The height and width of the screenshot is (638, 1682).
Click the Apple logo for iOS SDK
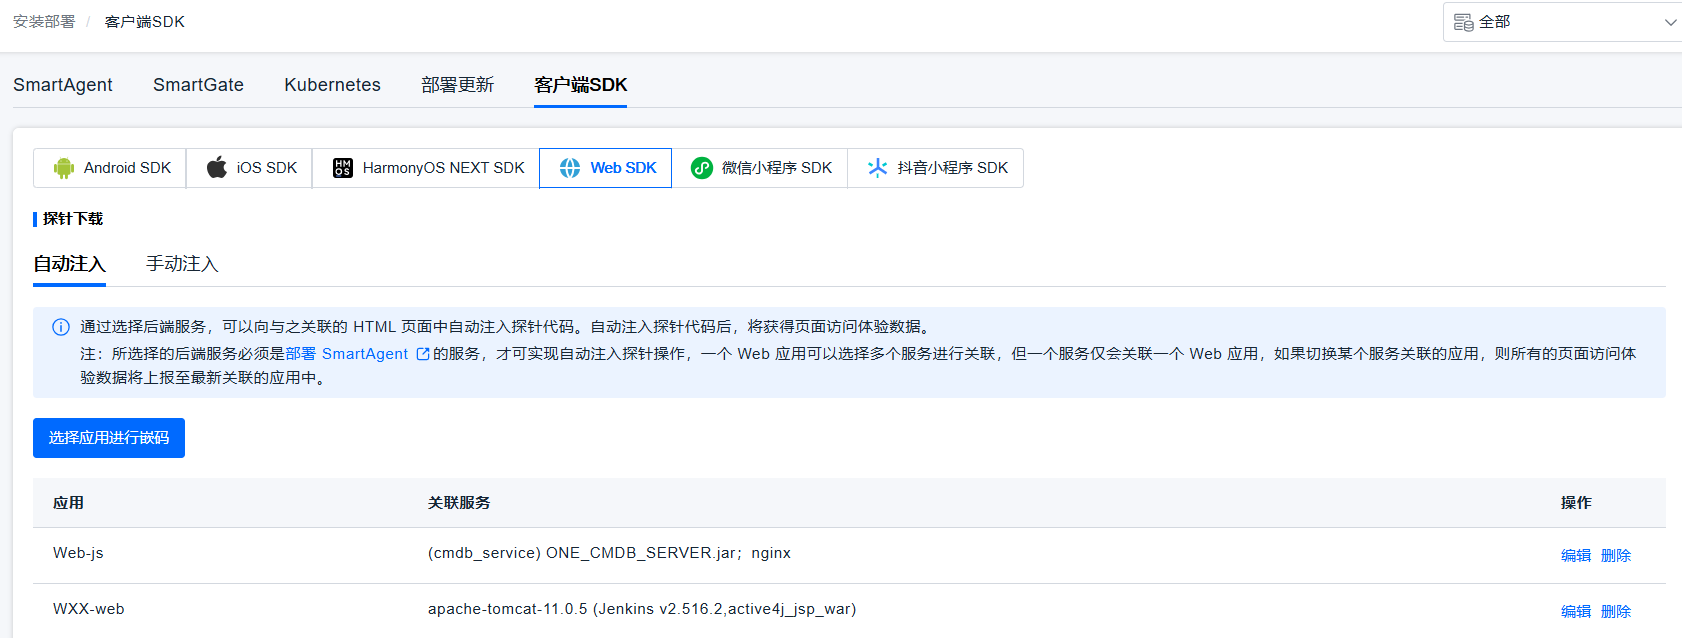(x=217, y=167)
